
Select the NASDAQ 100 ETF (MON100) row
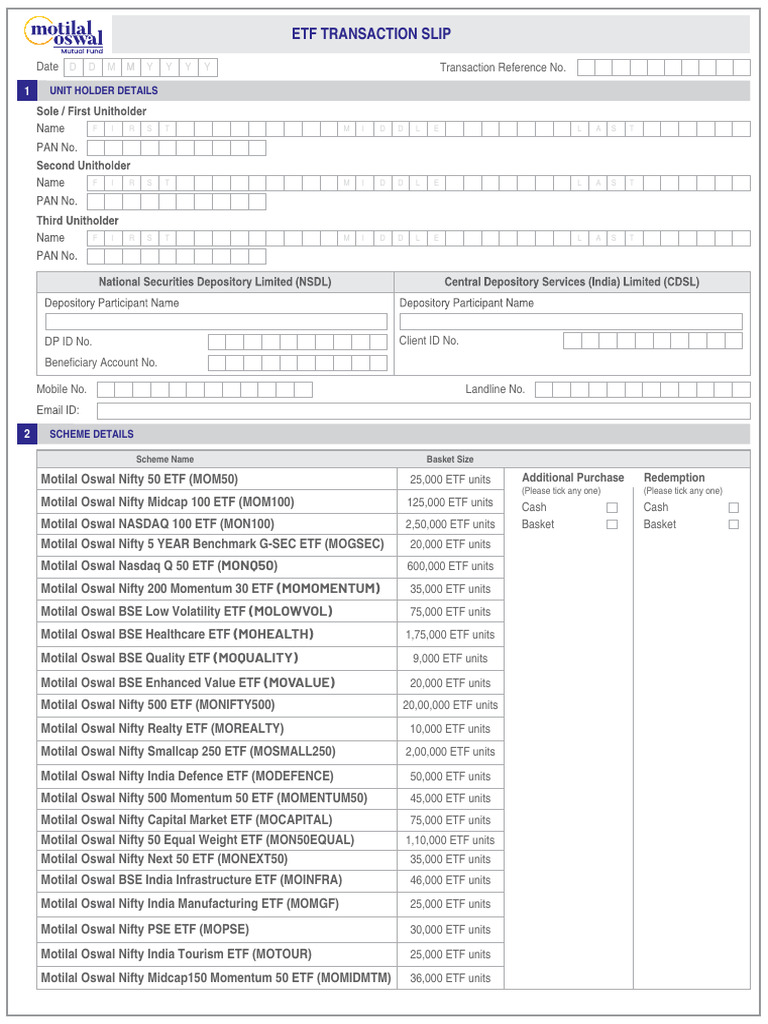click(x=270, y=524)
